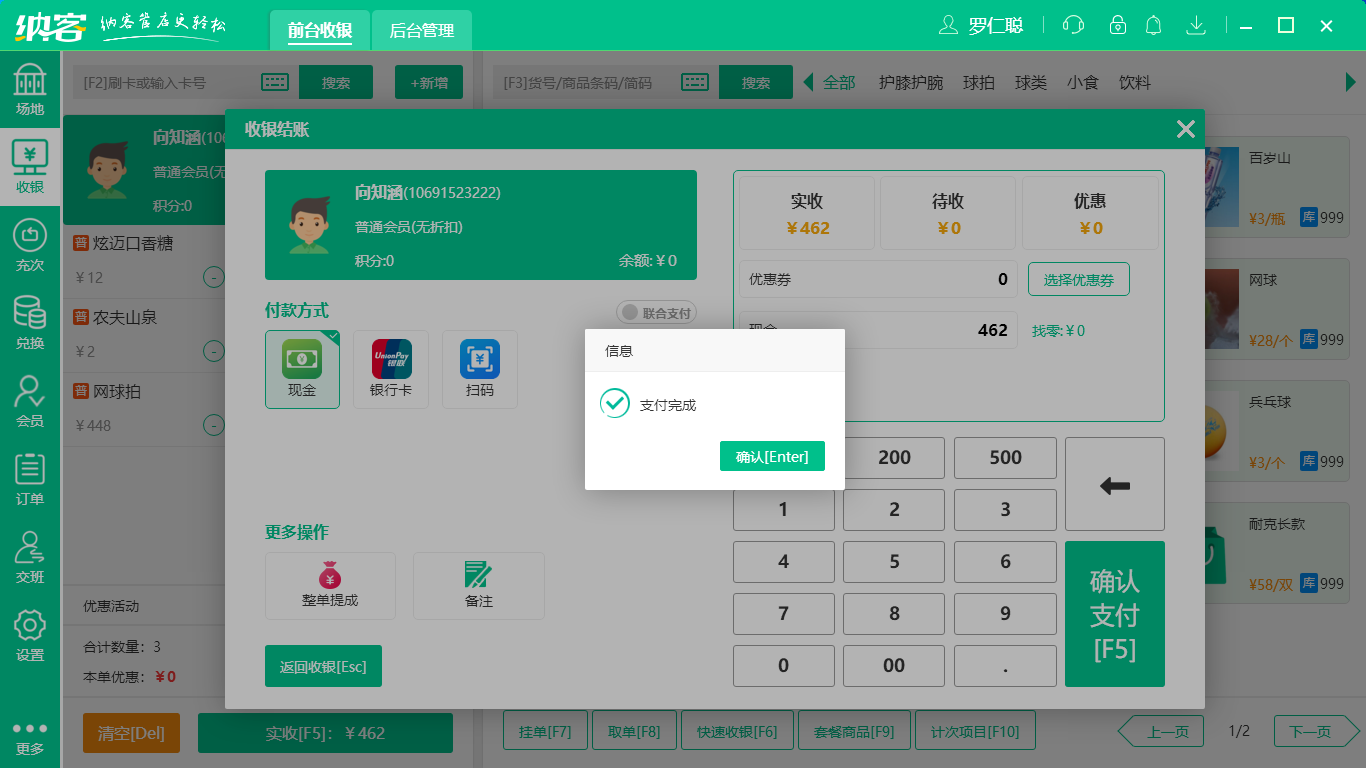Click the headset support icon
The width and height of the screenshot is (1366, 768).
pyautogui.click(x=1072, y=24)
